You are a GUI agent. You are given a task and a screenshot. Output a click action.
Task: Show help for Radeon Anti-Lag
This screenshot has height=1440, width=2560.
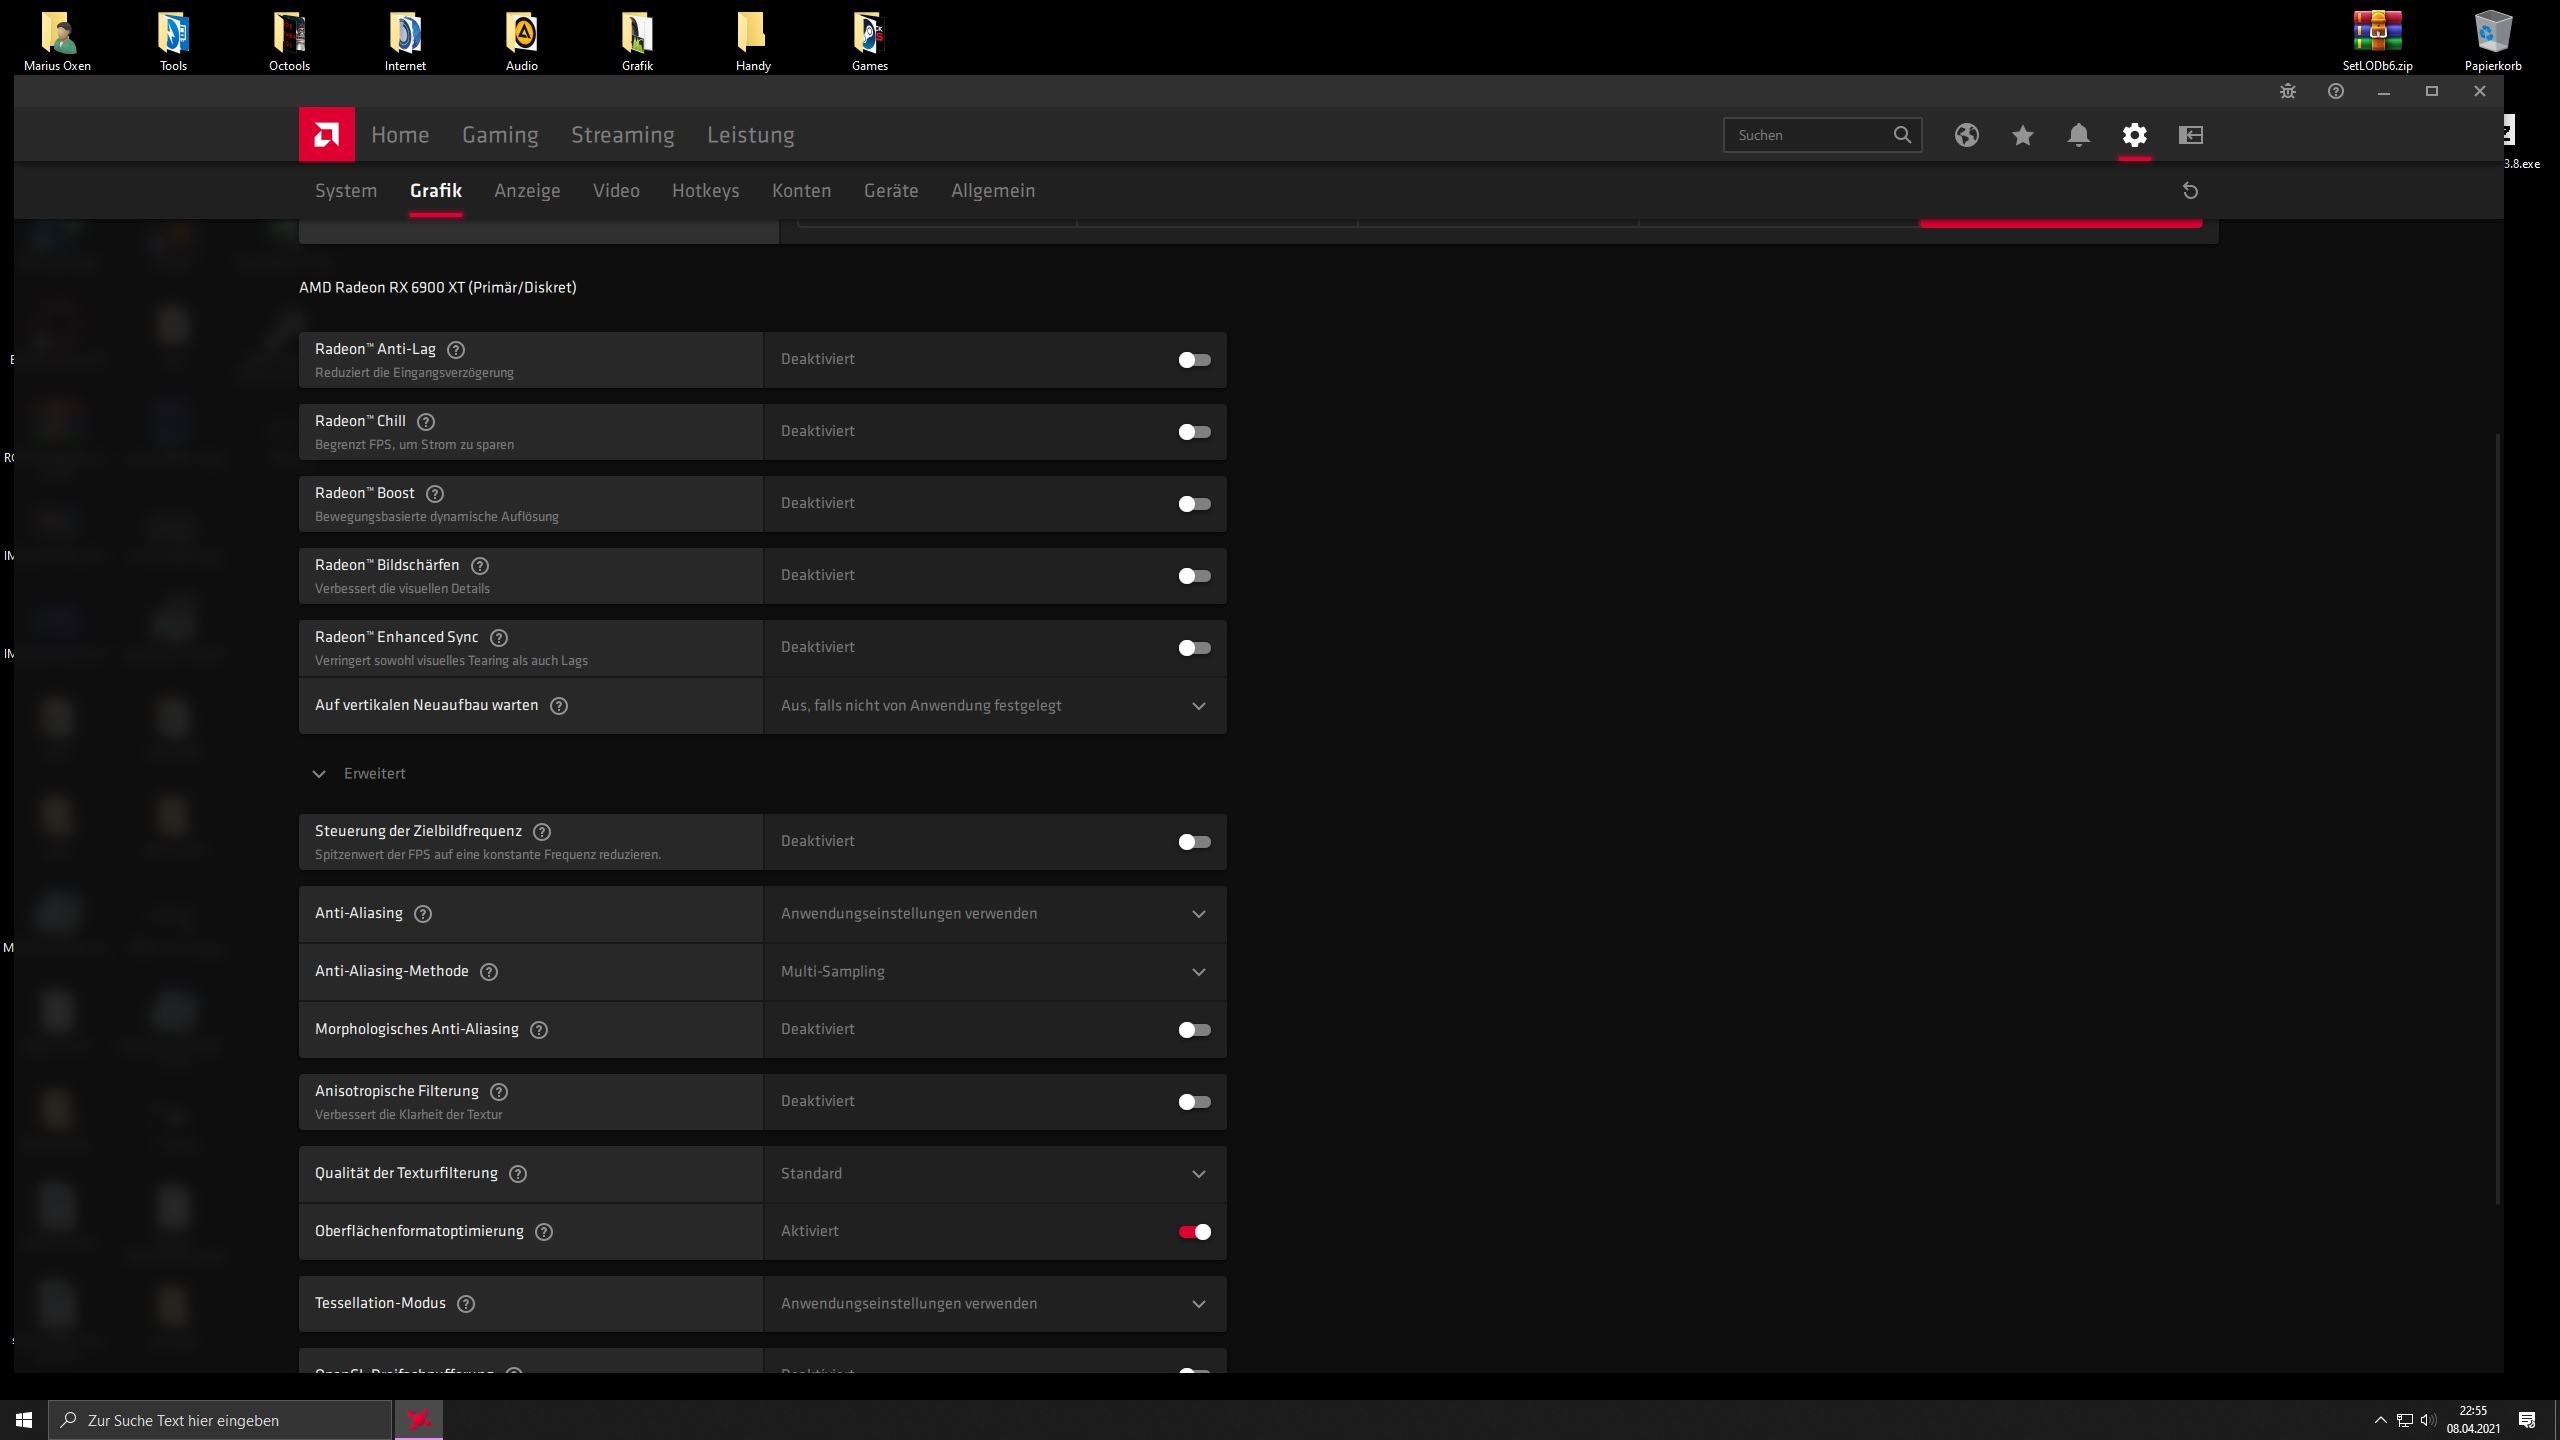tap(456, 350)
